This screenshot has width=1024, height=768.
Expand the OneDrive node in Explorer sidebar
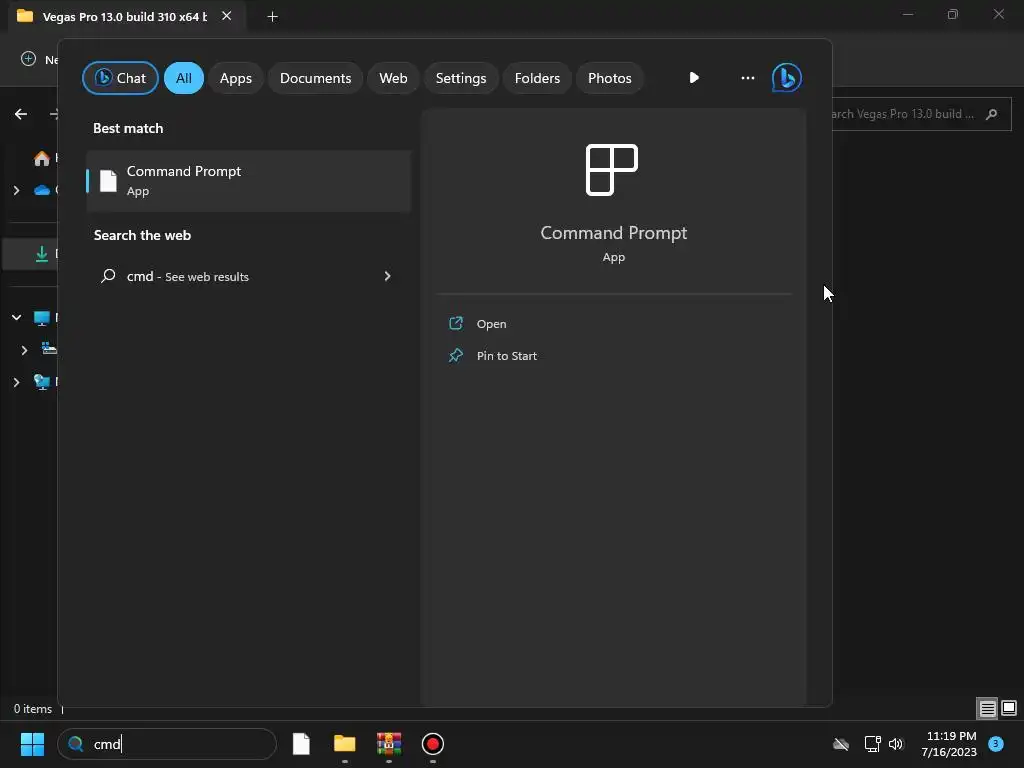pyautogui.click(x=16, y=190)
